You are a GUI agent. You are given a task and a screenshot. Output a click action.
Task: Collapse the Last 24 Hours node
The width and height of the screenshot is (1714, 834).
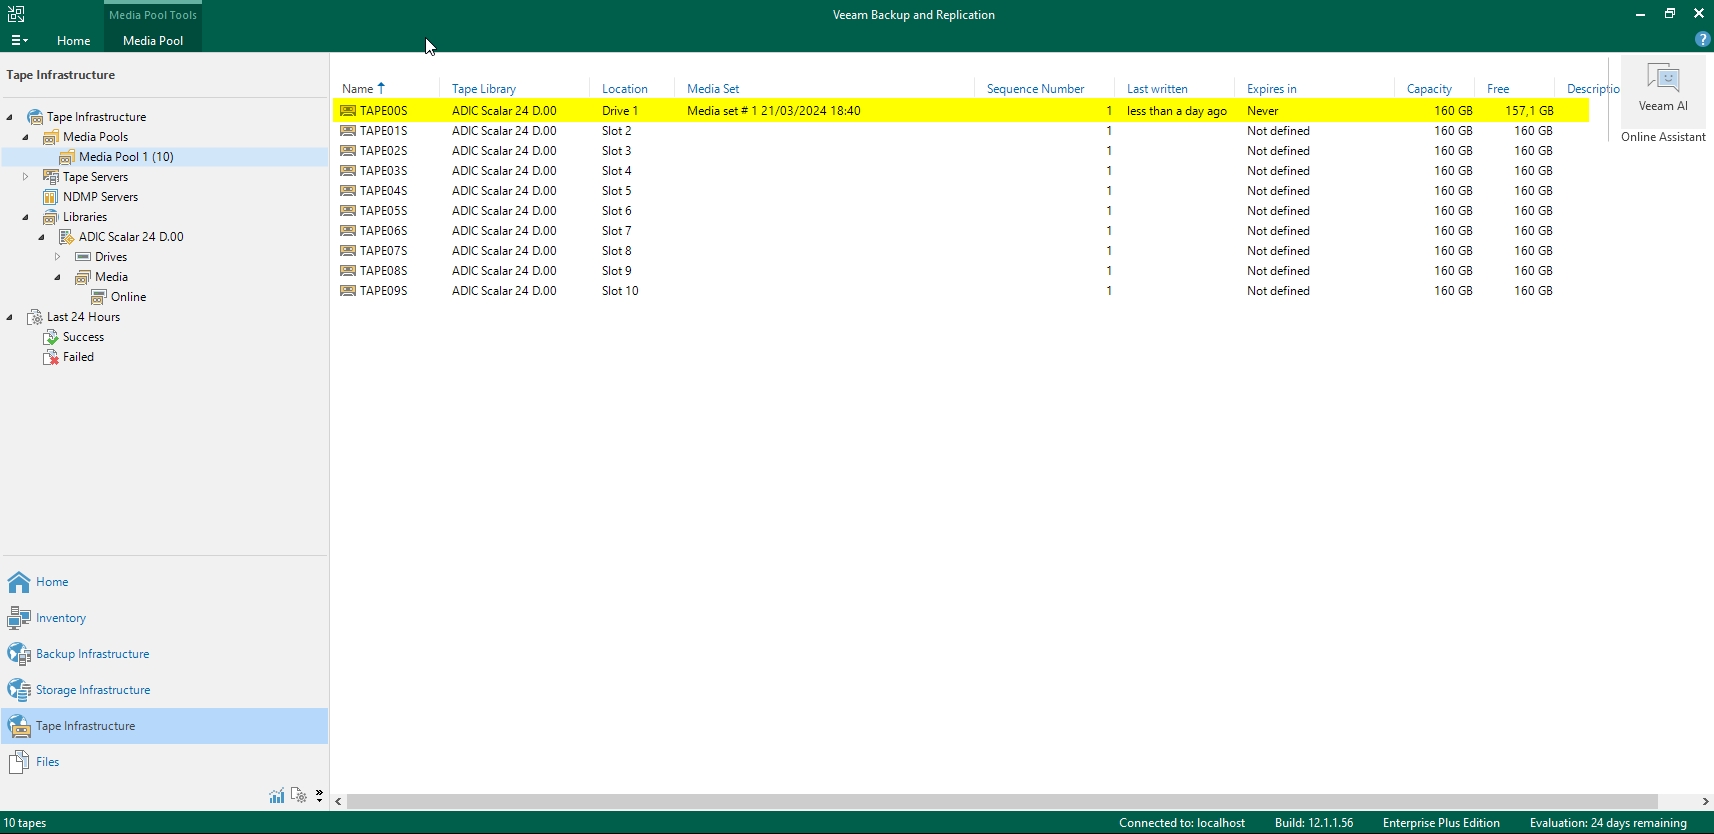[x=10, y=317]
